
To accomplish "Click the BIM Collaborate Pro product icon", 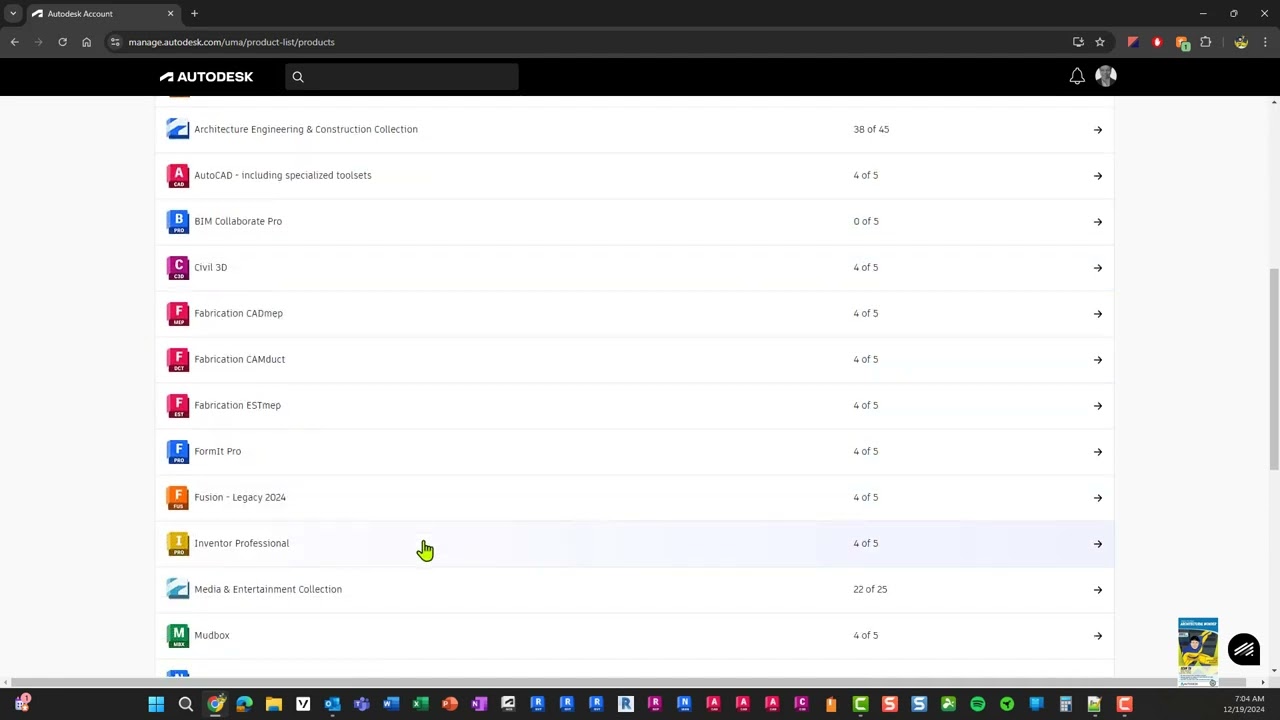I will [x=178, y=221].
